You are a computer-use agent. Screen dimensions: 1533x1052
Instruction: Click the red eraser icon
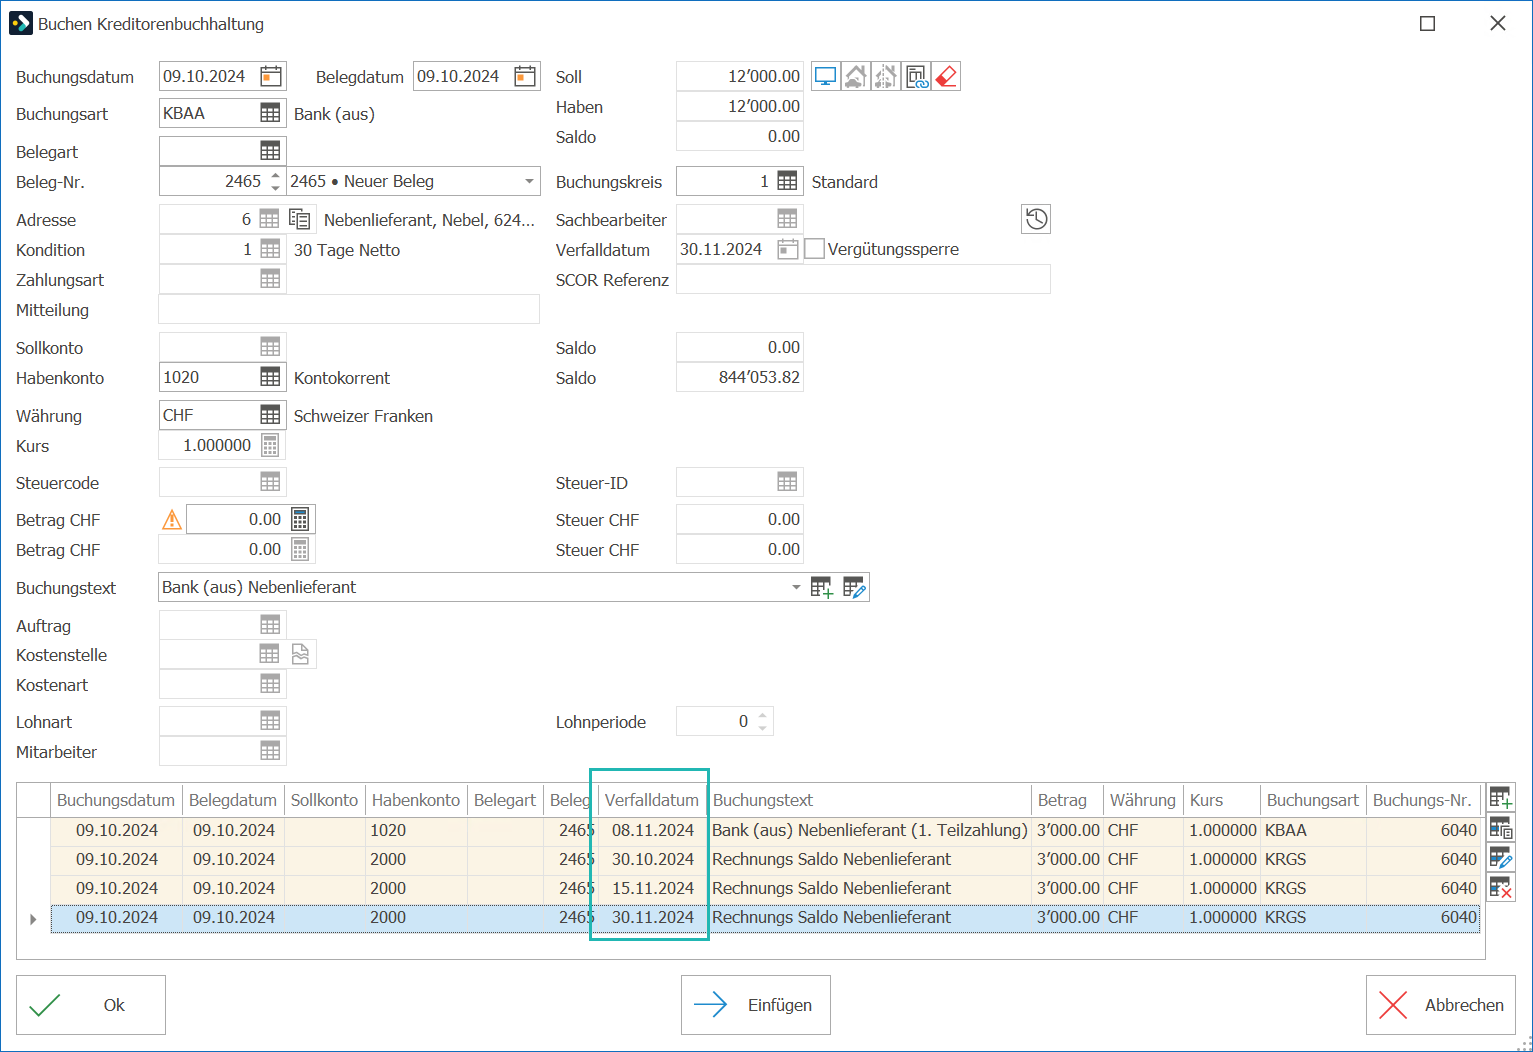946,77
